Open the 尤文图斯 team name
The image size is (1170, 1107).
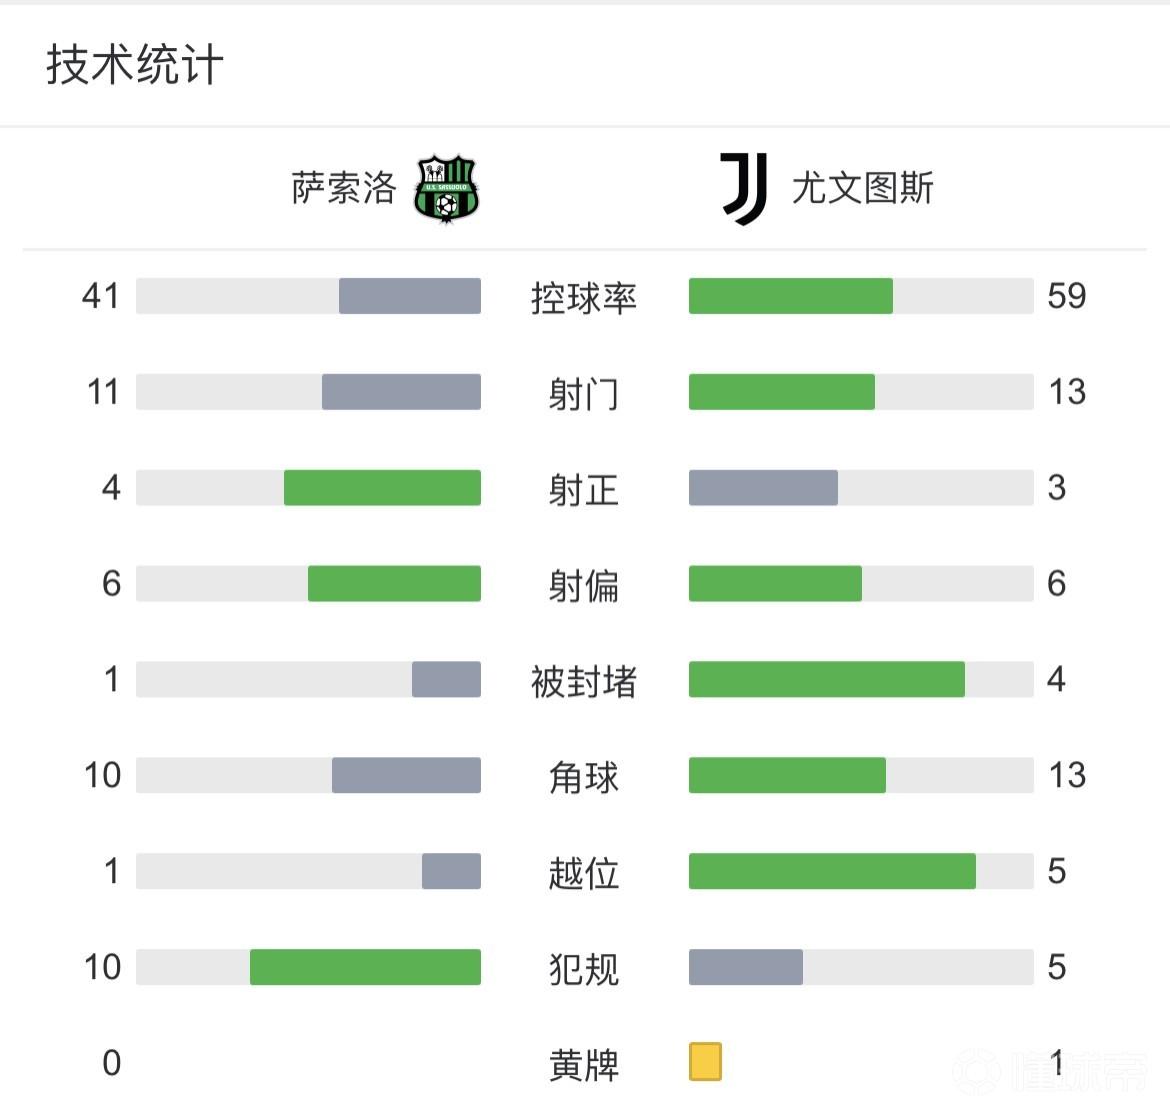862,188
